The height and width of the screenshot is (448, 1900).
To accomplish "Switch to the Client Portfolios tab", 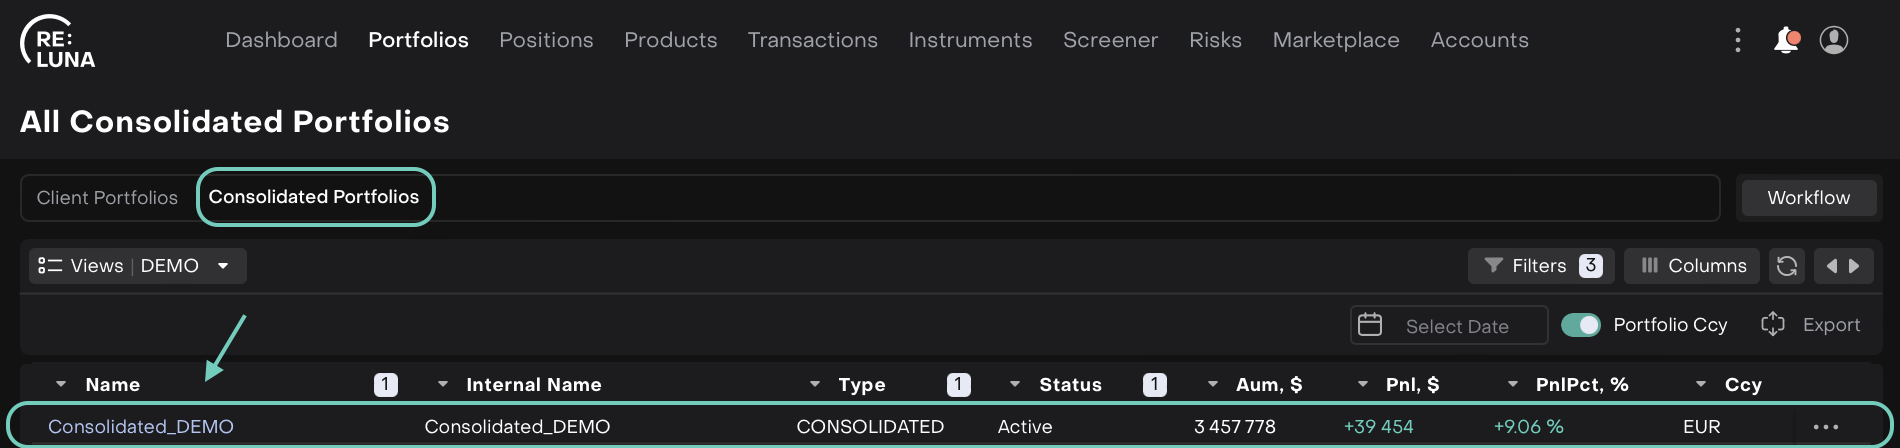I will click(x=107, y=198).
